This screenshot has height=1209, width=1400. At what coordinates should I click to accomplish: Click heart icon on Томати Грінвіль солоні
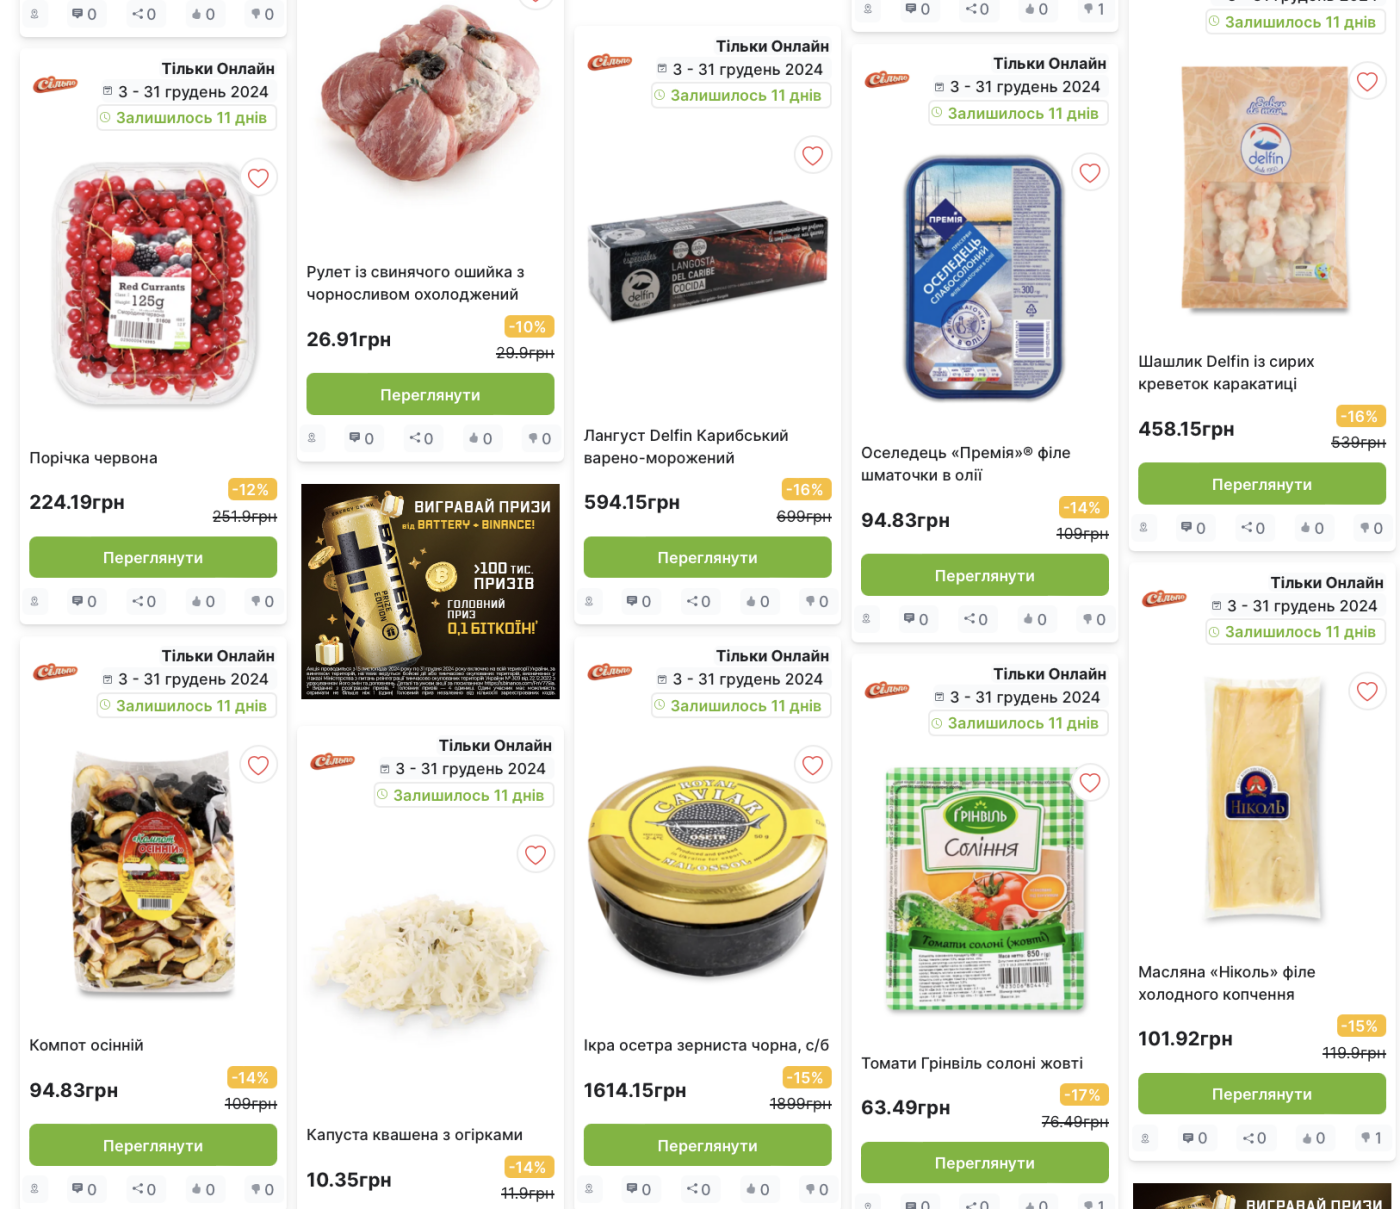click(1090, 783)
